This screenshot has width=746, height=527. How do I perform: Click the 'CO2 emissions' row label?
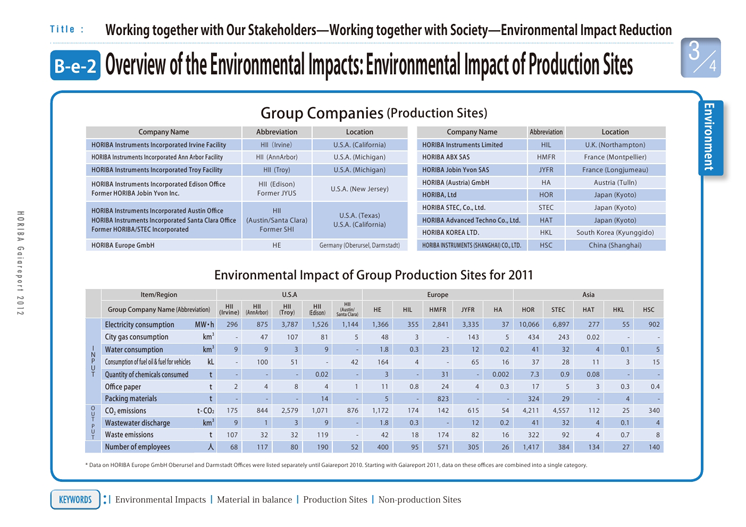tap(126, 411)
